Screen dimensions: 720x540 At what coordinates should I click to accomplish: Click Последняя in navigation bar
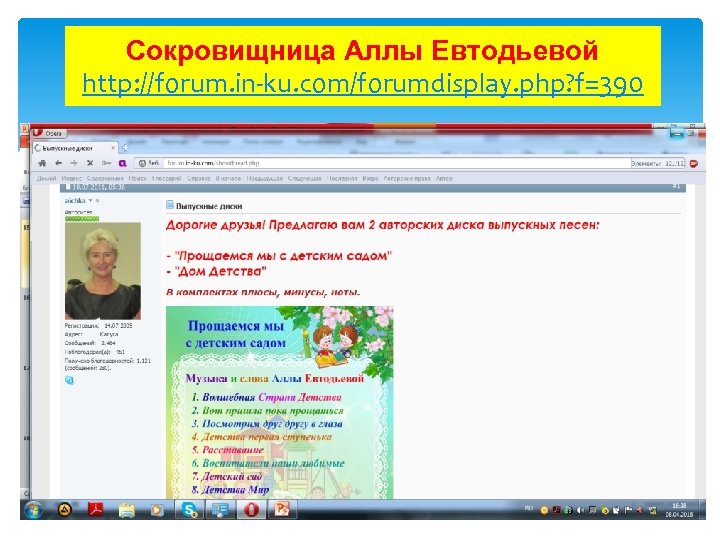[342, 178]
